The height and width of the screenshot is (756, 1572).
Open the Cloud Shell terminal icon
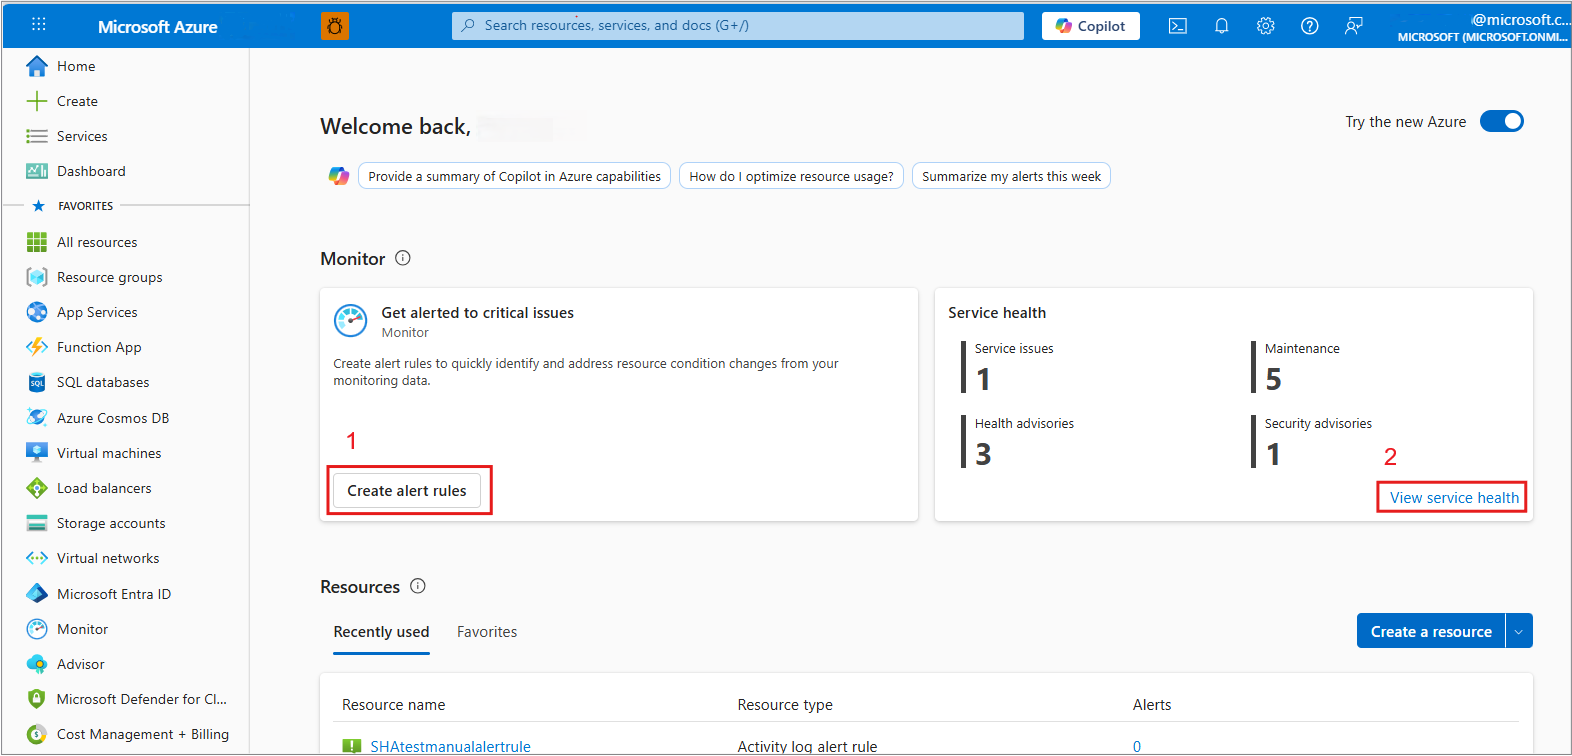[1178, 26]
